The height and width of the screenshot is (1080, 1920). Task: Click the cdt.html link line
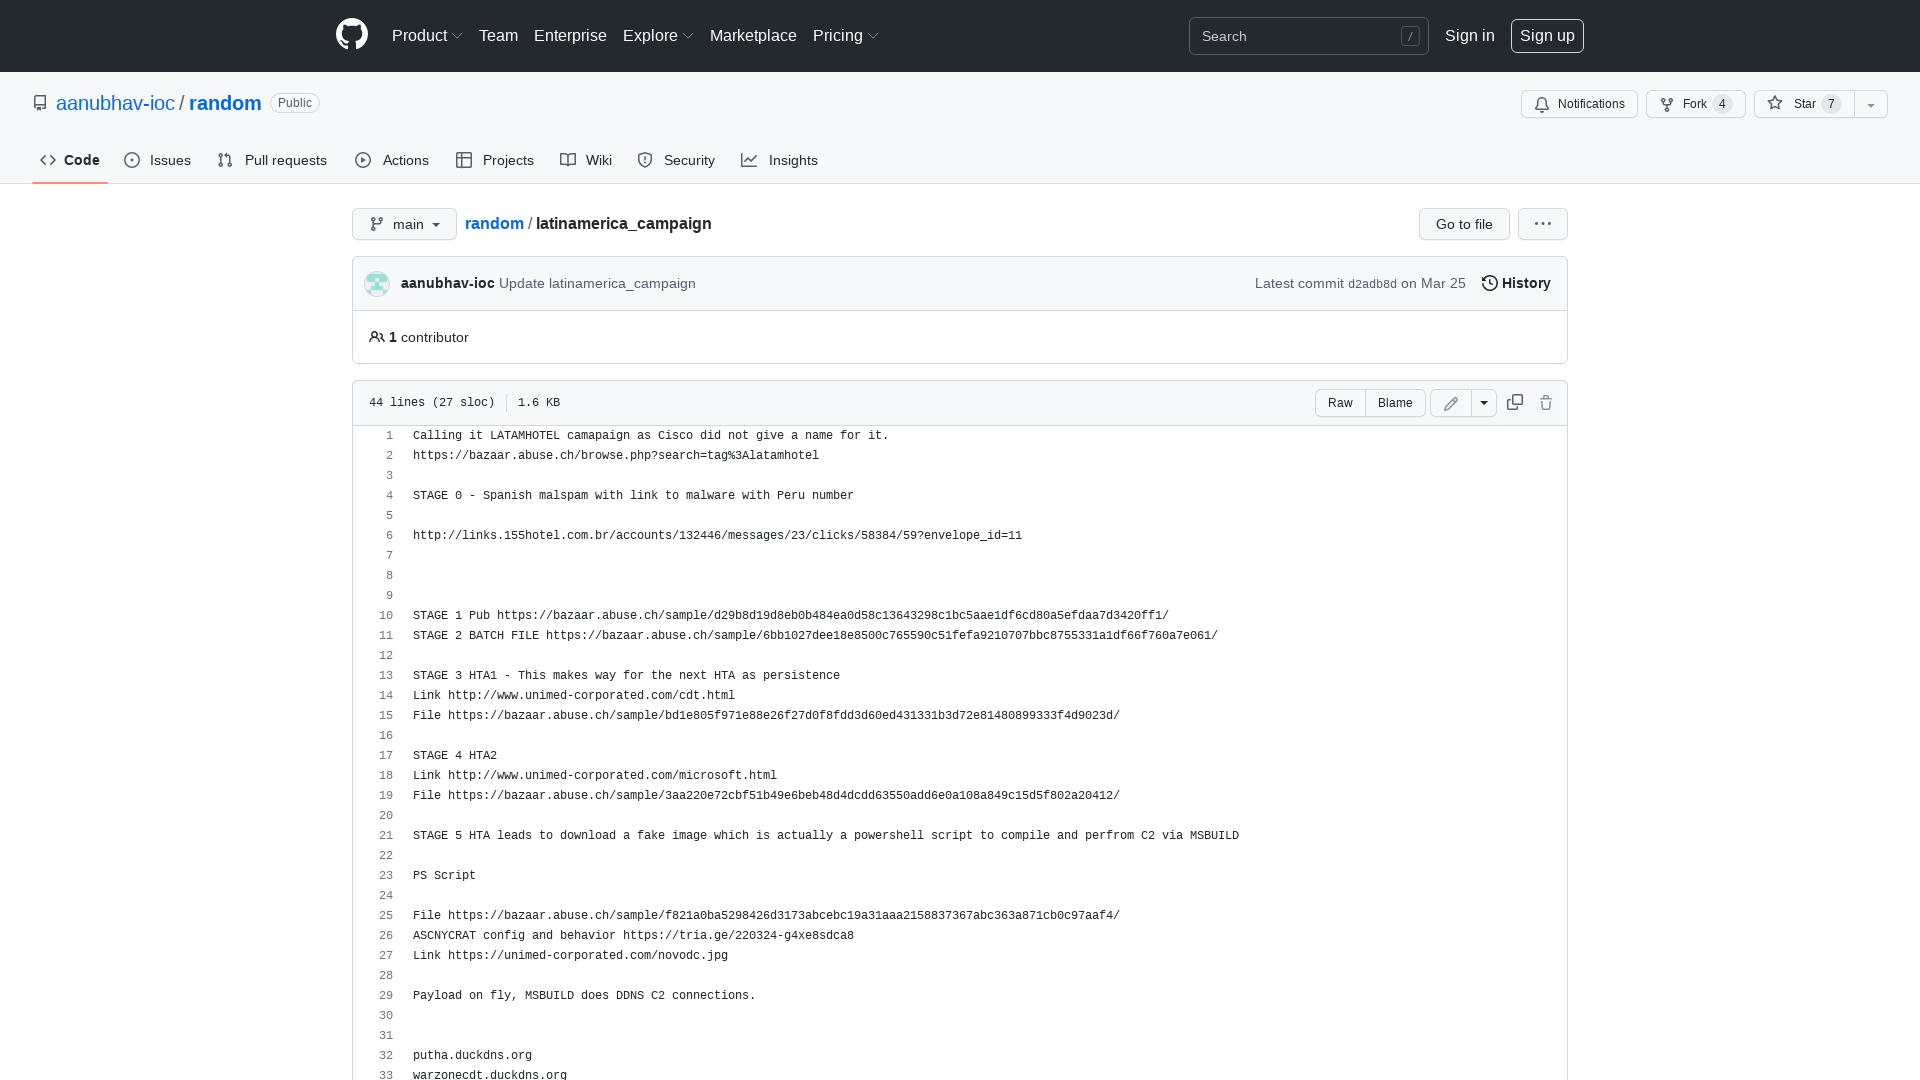coord(574,696)
